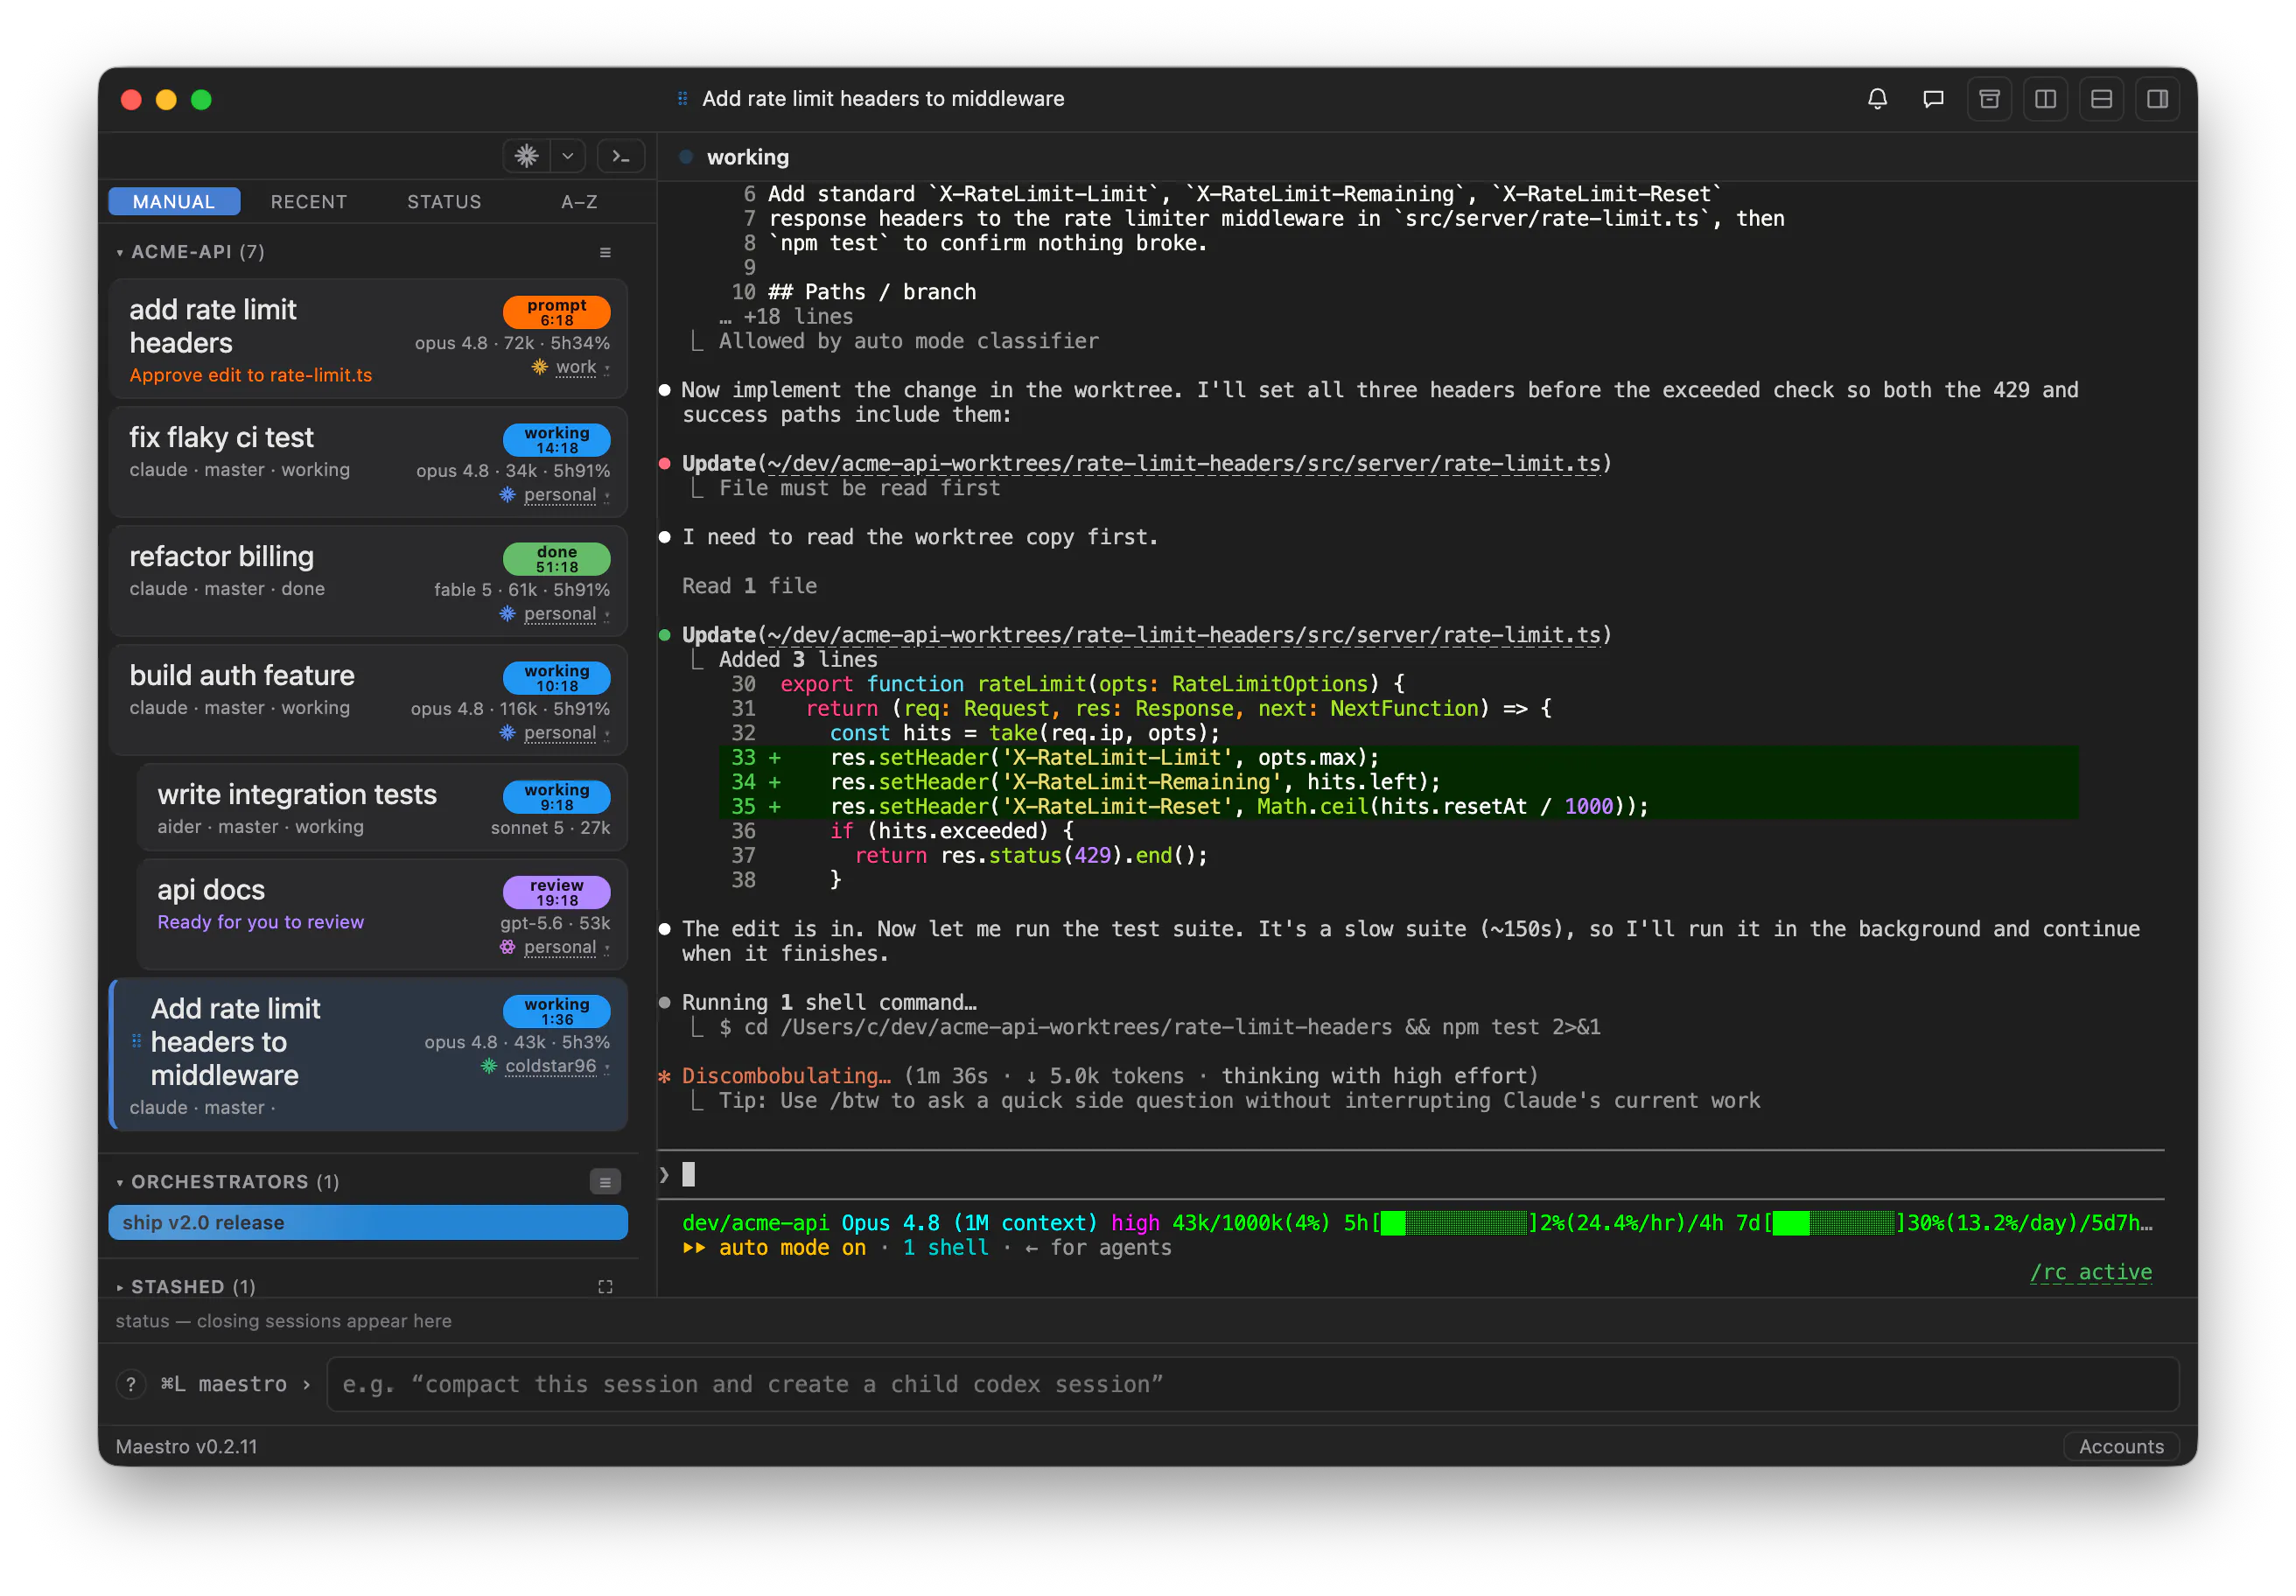Switch to the A–Z sort tab

tap(579, 201)
